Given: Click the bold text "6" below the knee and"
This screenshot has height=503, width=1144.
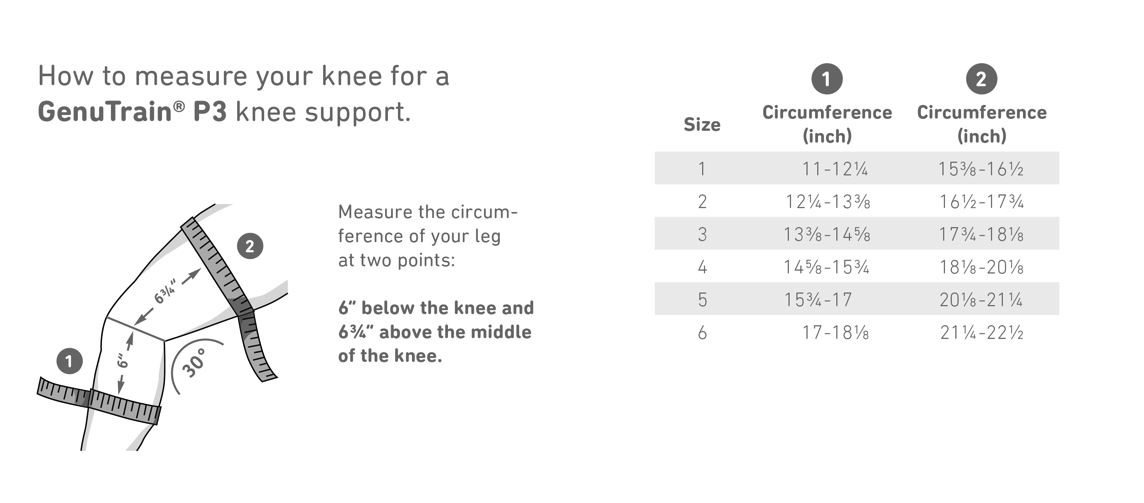Looking at the screenshot, I should pyautogui.click(x=436, y=307).
